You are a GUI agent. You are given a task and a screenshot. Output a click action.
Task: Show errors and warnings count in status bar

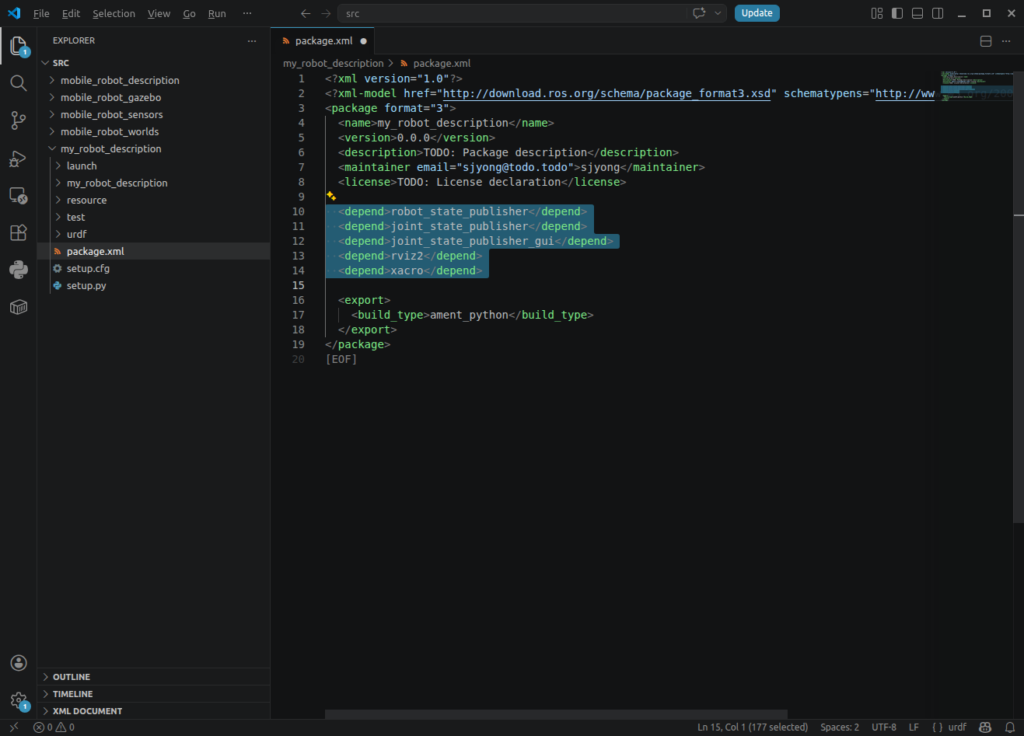(54, 727)
